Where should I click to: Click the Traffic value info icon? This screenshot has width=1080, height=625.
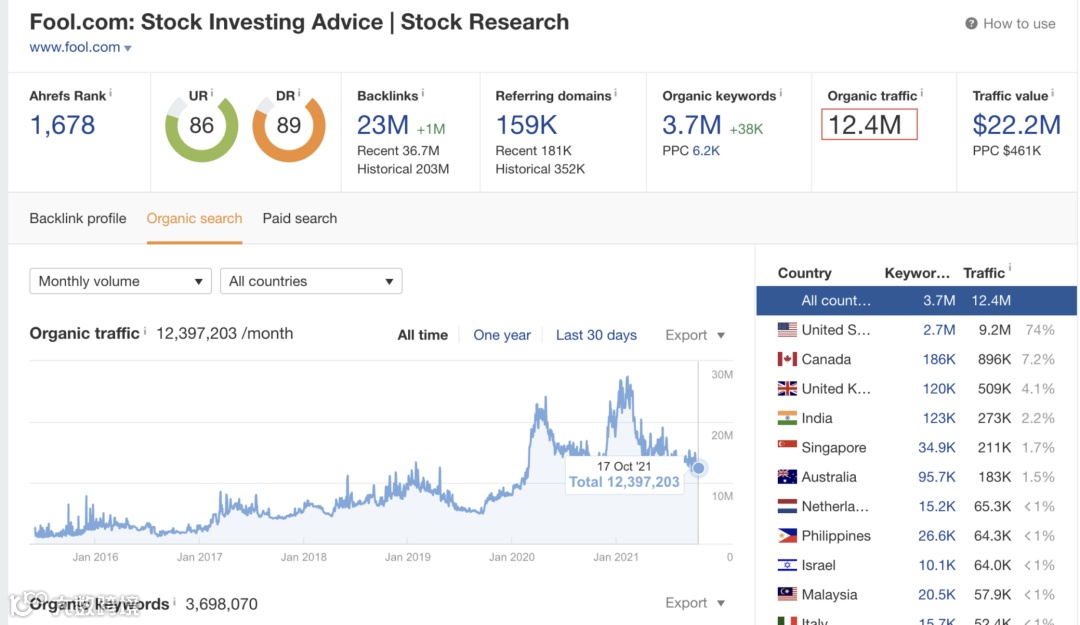[x=1052, y=92]
